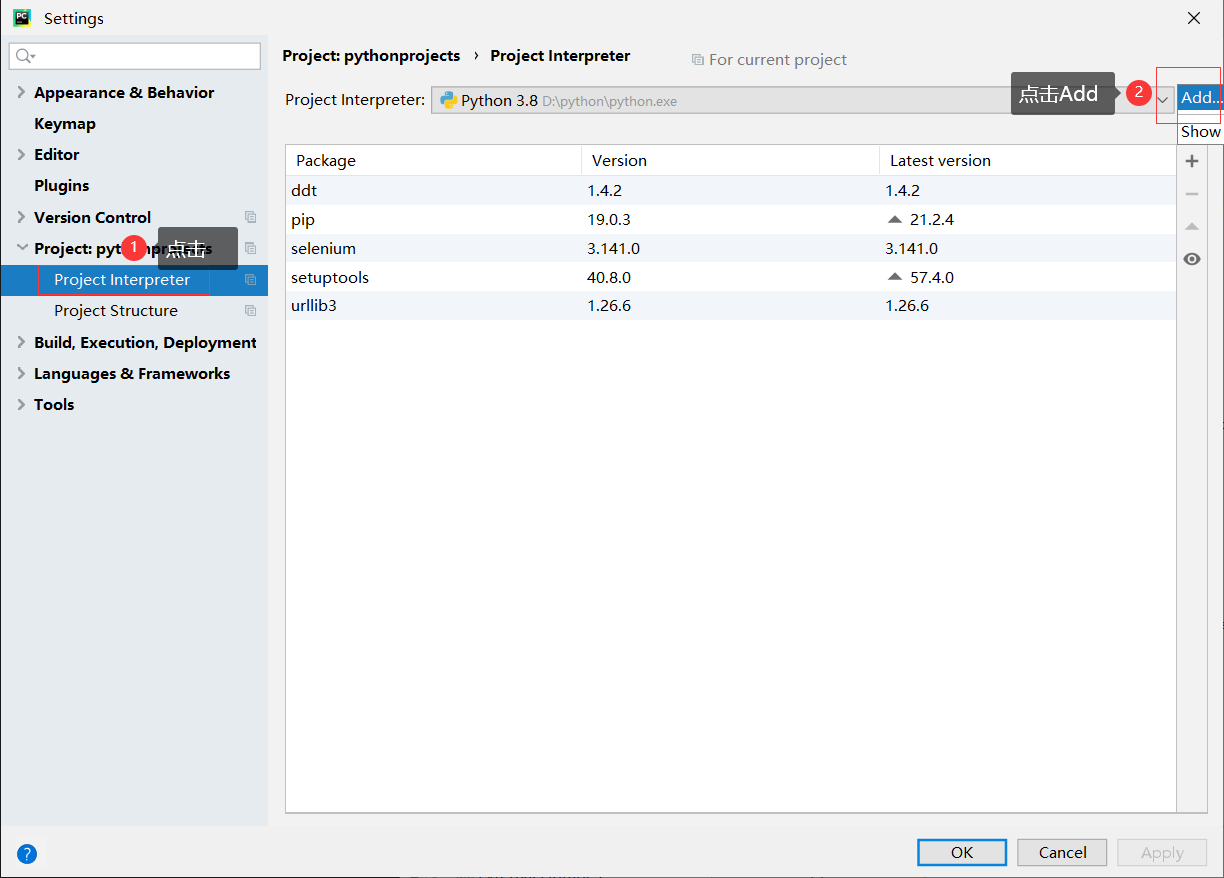Install a new package using plus icon
1224x878 pixels.
(1192, 160)
